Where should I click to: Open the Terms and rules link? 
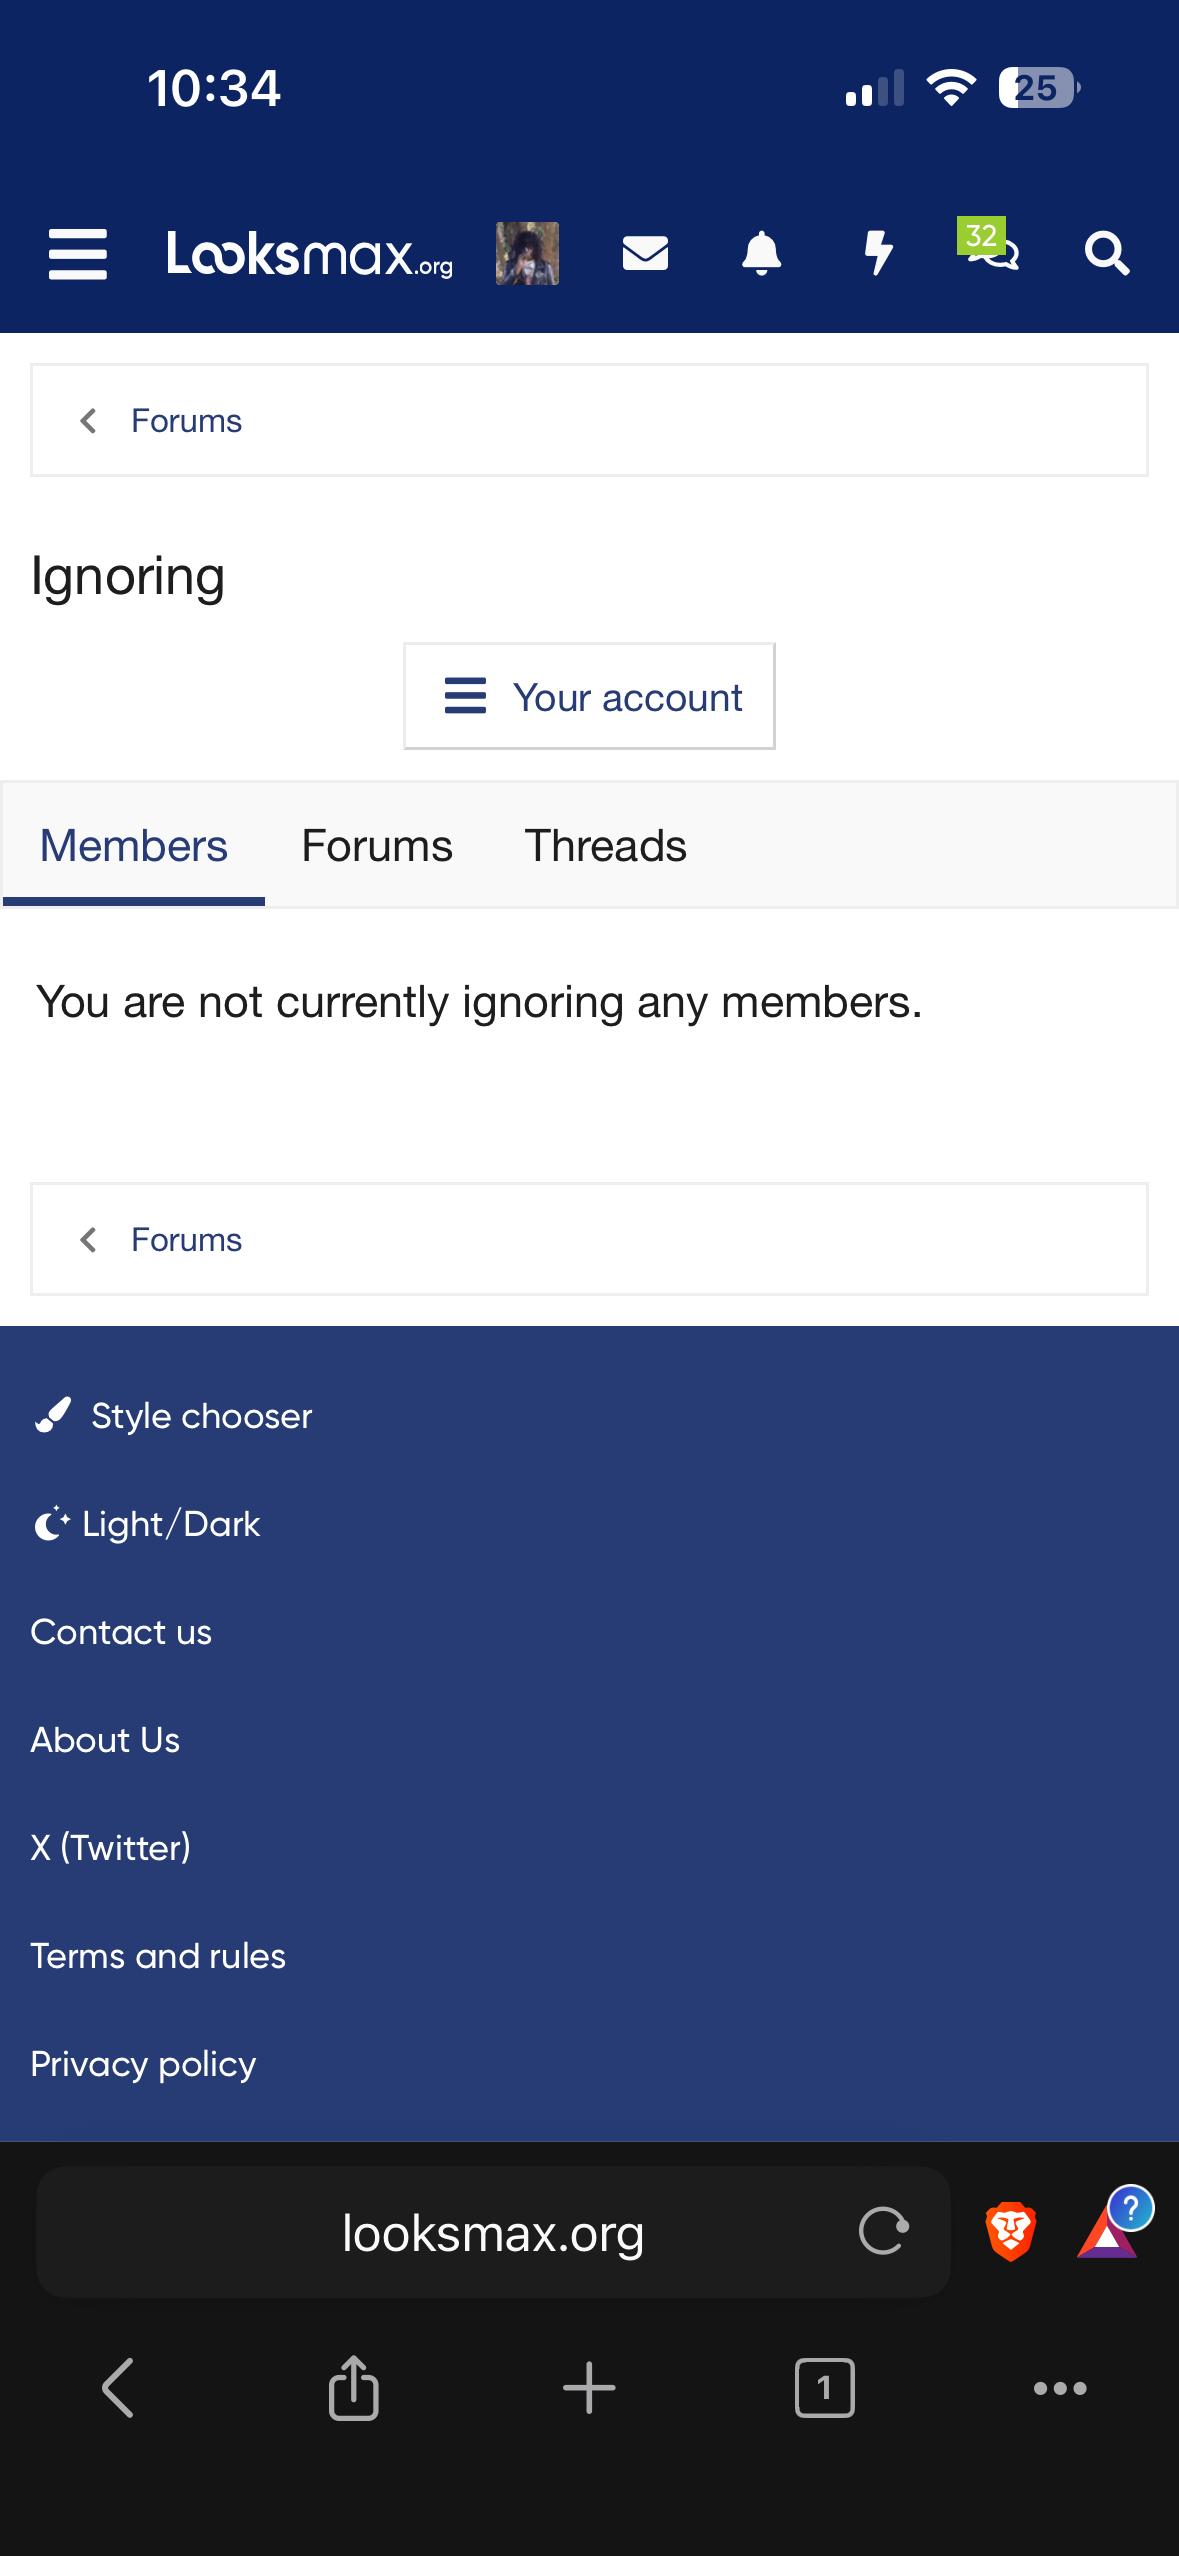[158, 1956]
